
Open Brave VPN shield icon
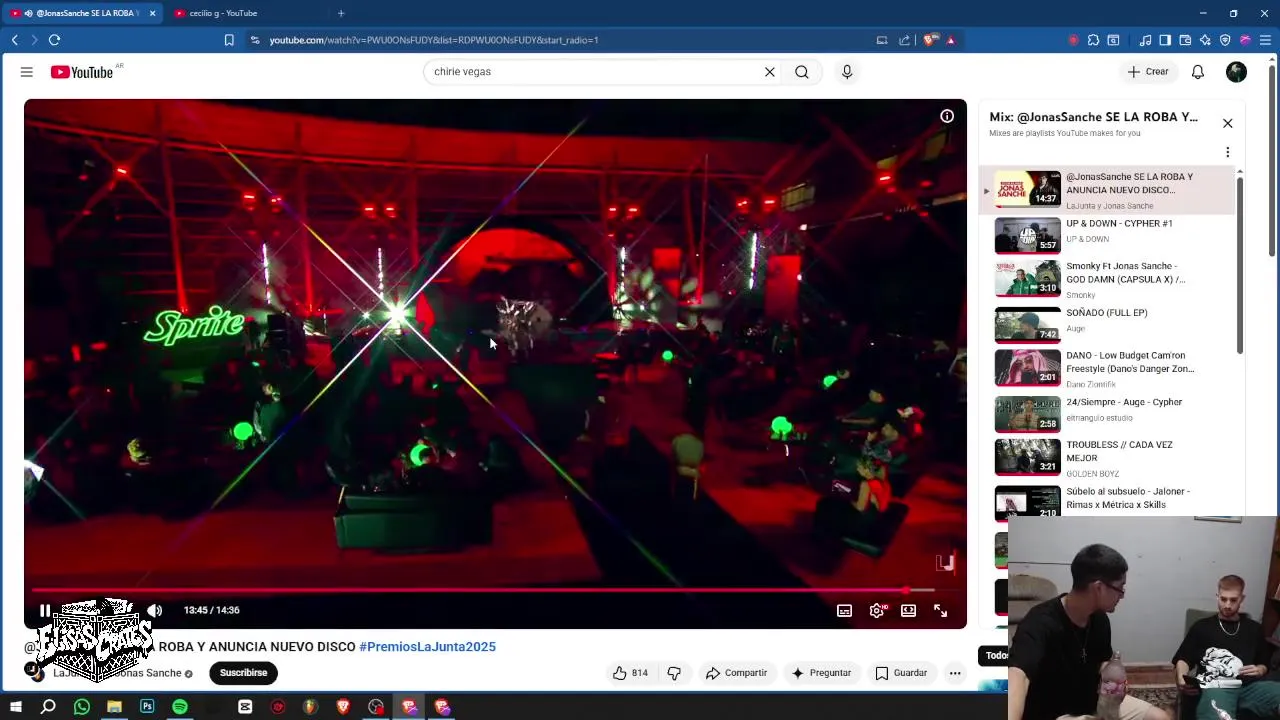tap(1225, 40)
